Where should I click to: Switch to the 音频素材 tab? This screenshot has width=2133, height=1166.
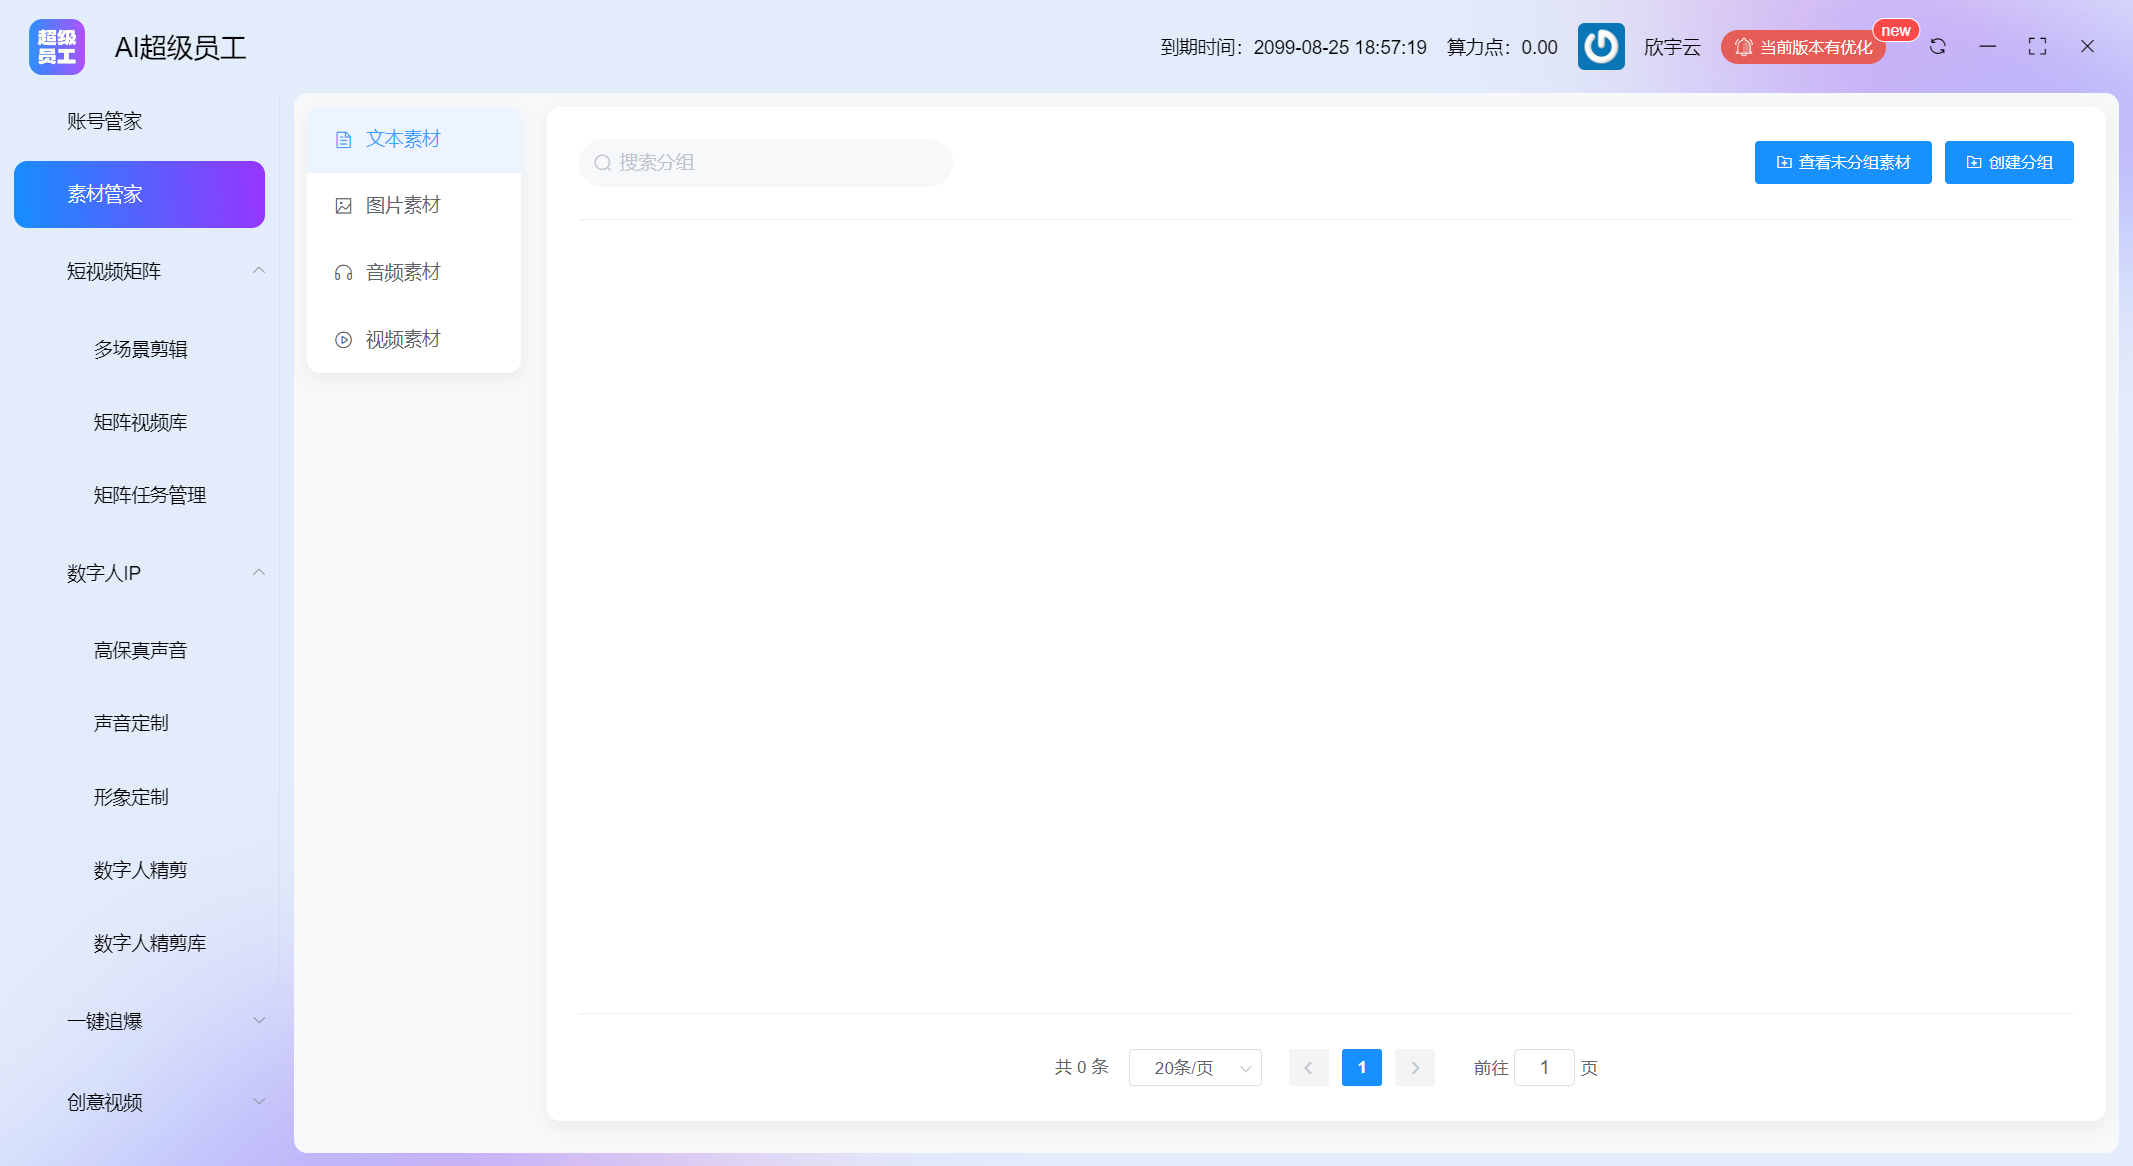click(414, 273)
